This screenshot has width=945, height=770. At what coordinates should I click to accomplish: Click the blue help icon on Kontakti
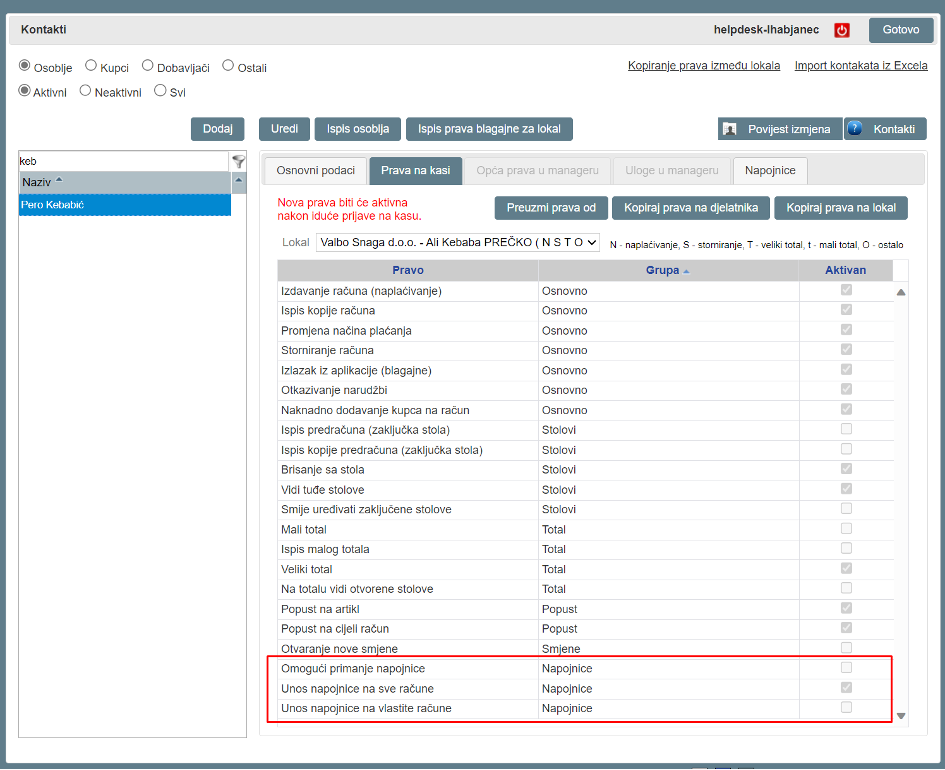(855, 129)
